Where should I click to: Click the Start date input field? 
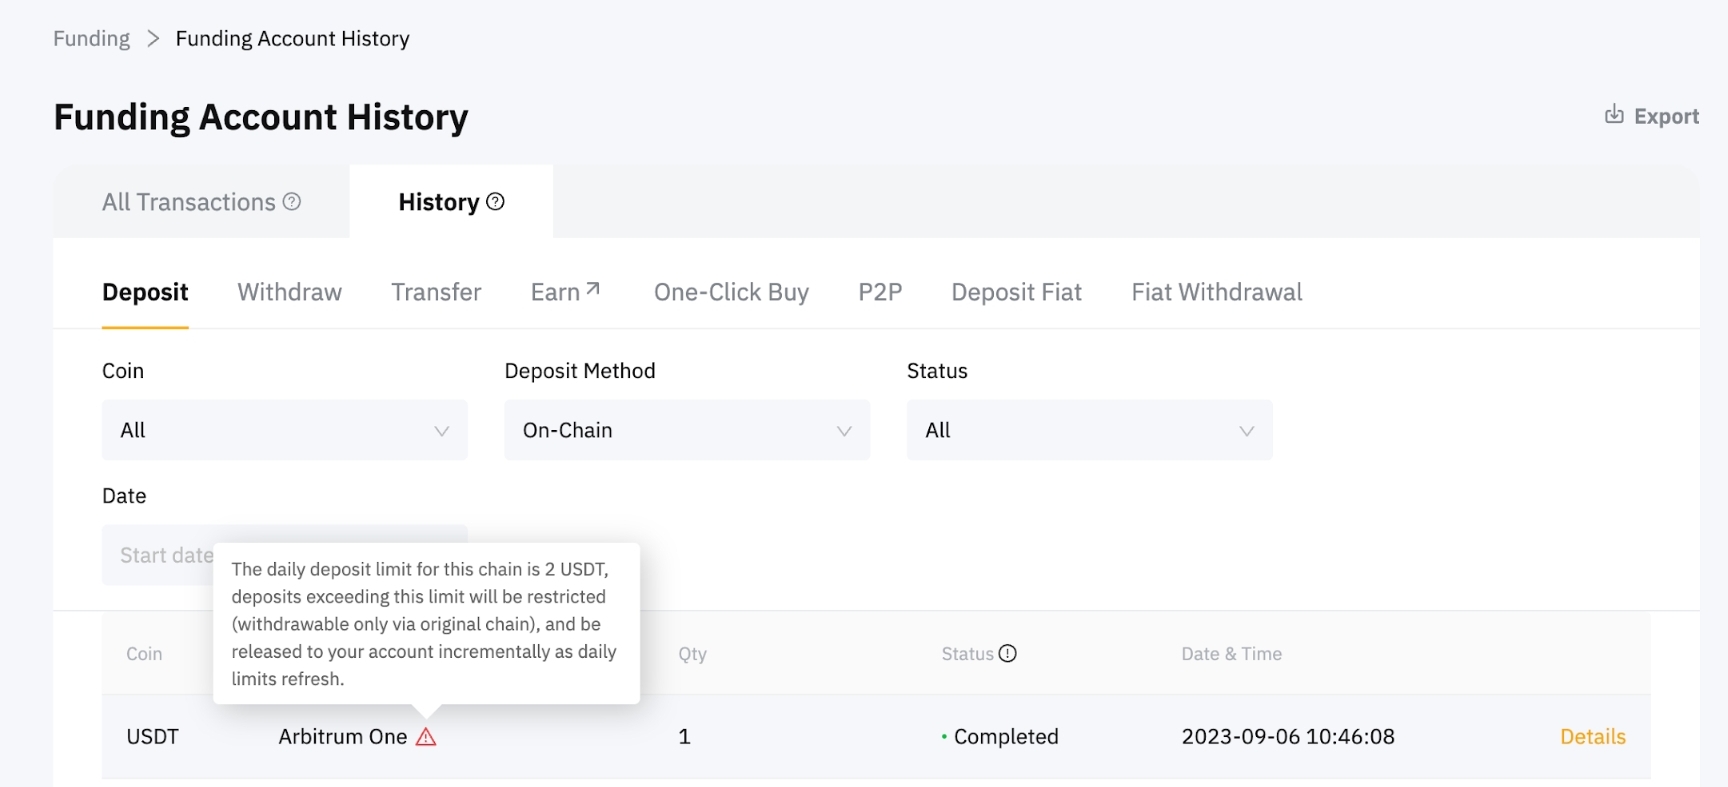[x=160, y=555]
